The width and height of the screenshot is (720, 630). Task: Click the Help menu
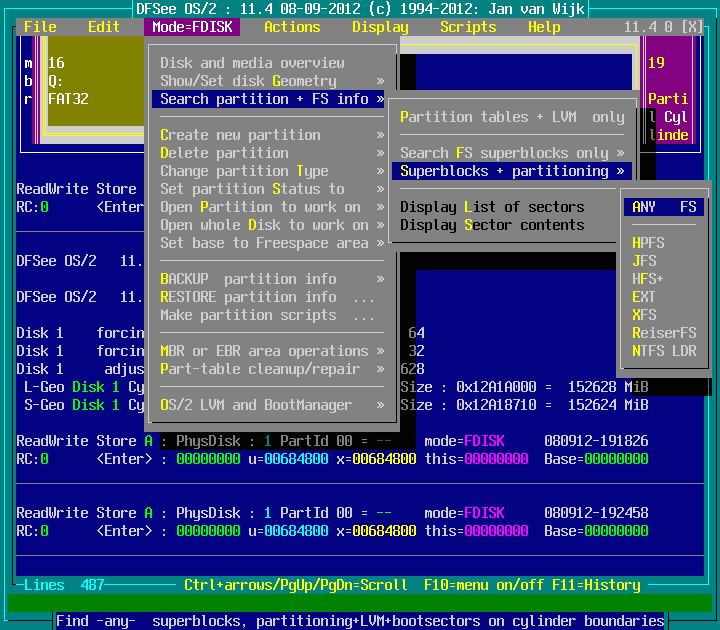point(544,27)
